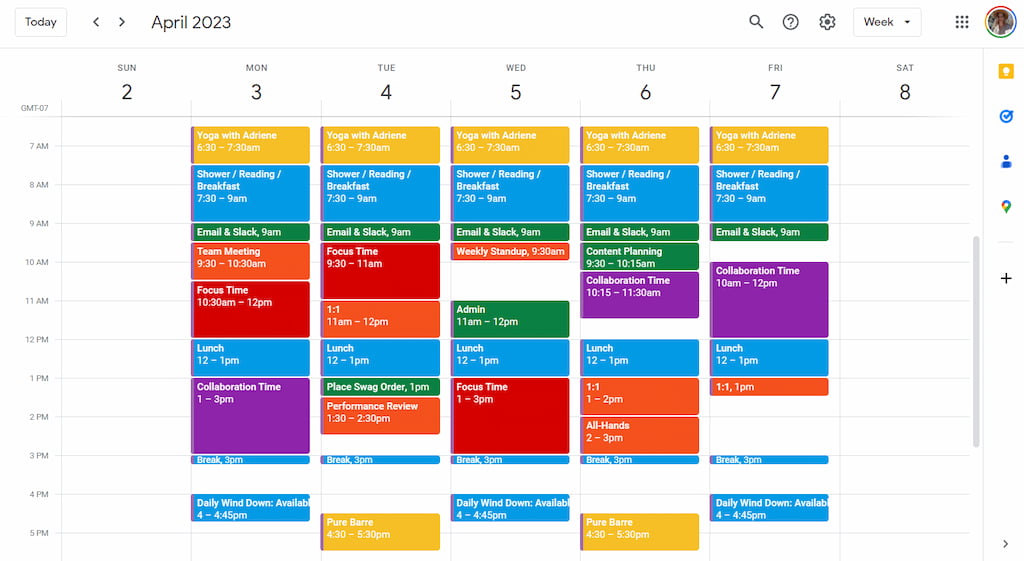
Task: Open the Help question mark icon
Action: click(x=791, y=22)
